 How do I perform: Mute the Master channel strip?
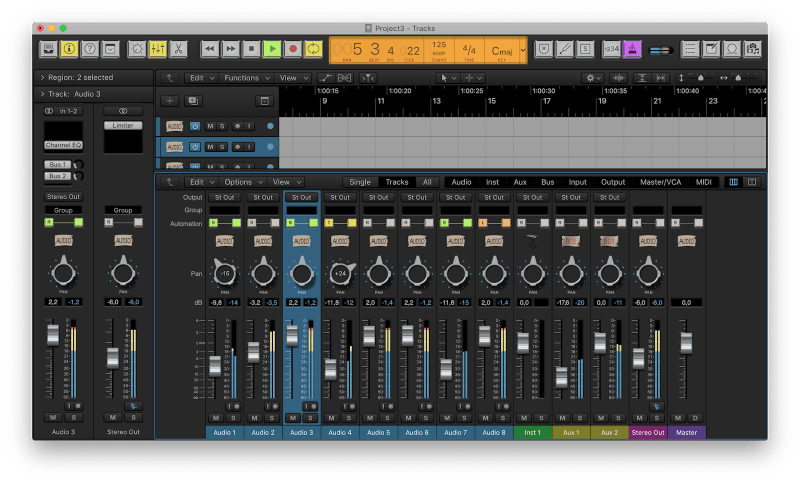(678, 418)
